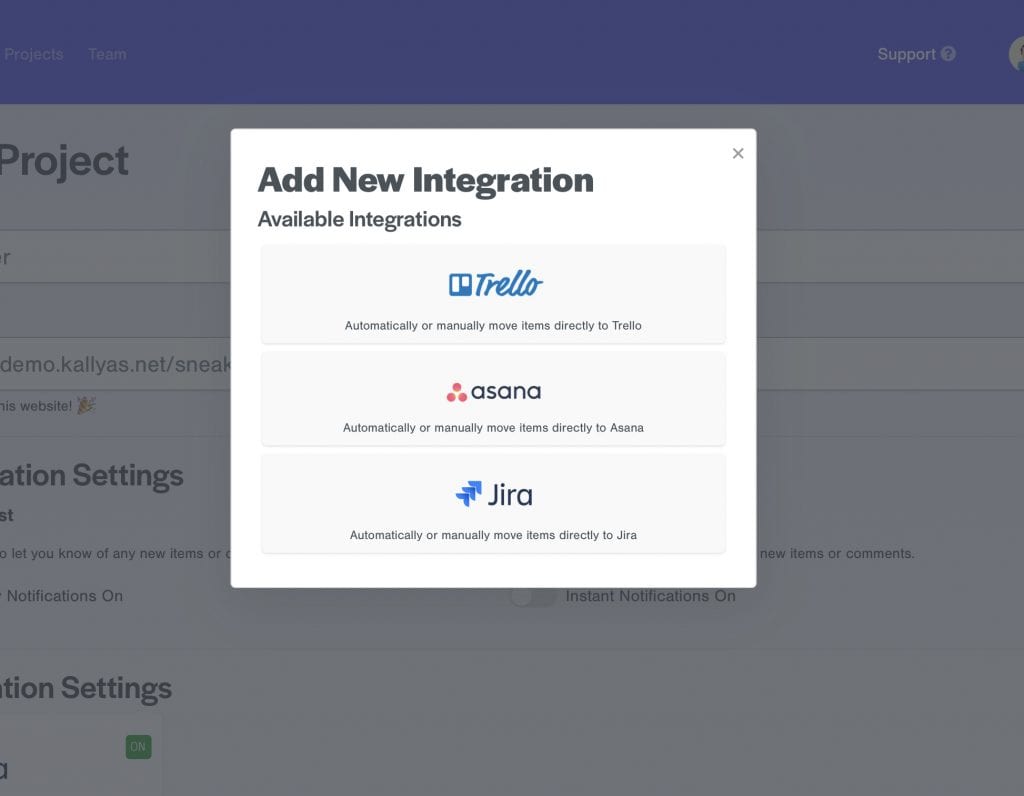The image size is (1024, 796).
Task: Select the Asana integration card
Action: tap(493, 399)
